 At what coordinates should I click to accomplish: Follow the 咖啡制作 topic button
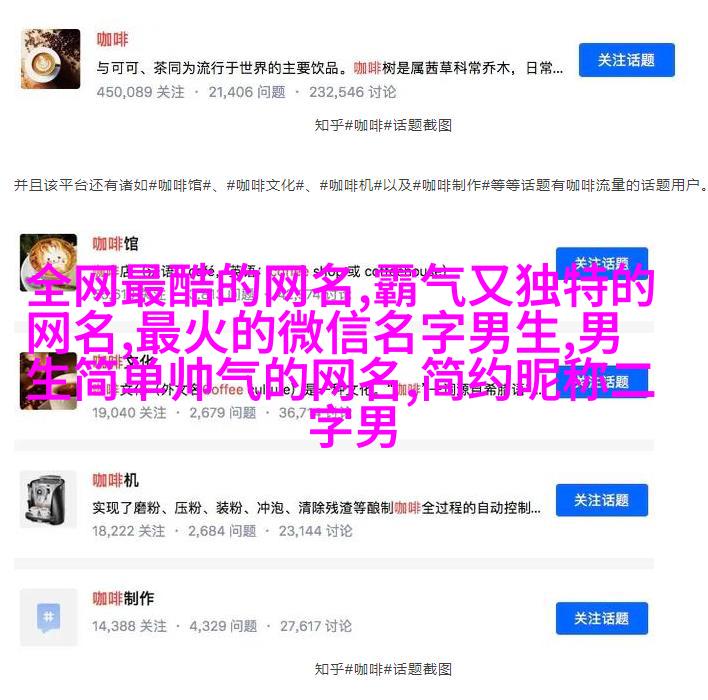(x=602, y=618)
